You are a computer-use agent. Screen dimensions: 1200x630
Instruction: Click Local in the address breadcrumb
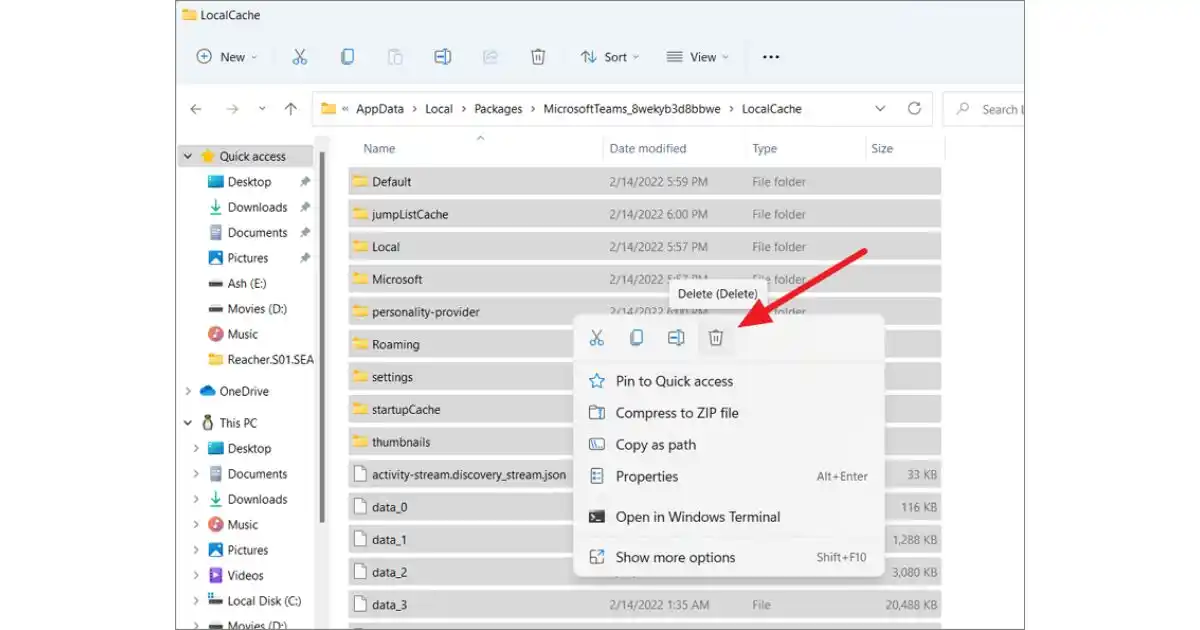(x=439, y=109)
